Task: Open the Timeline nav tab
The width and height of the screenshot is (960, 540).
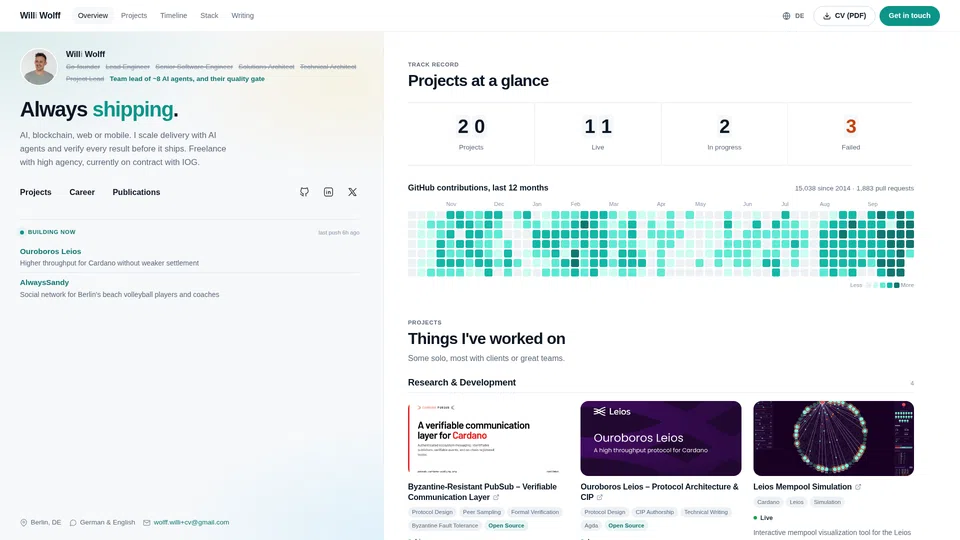Action: [173, 16]
